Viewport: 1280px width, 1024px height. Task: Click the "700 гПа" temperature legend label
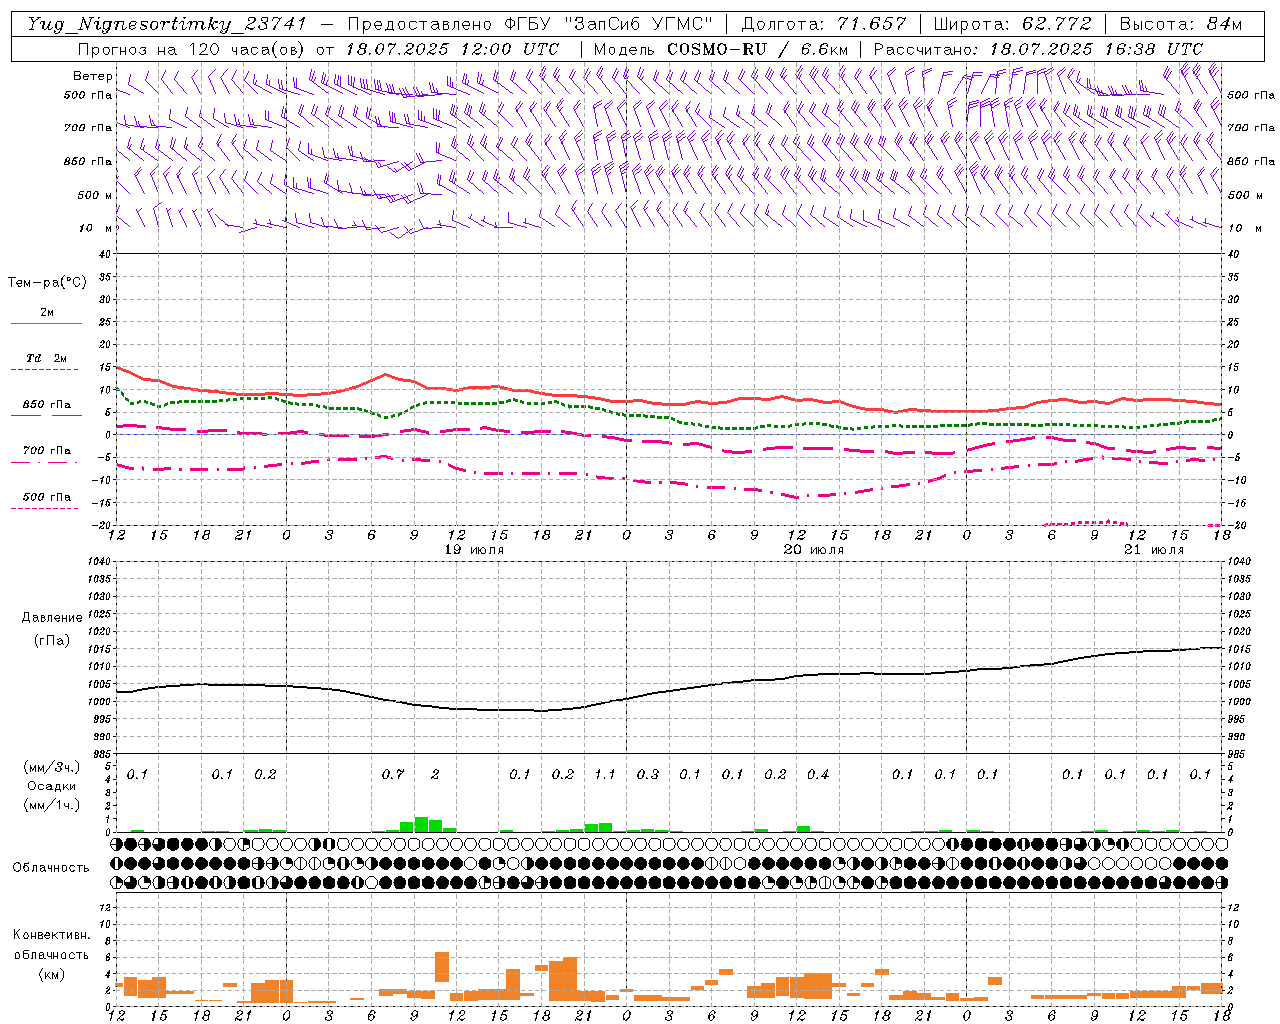click(47, 451)
